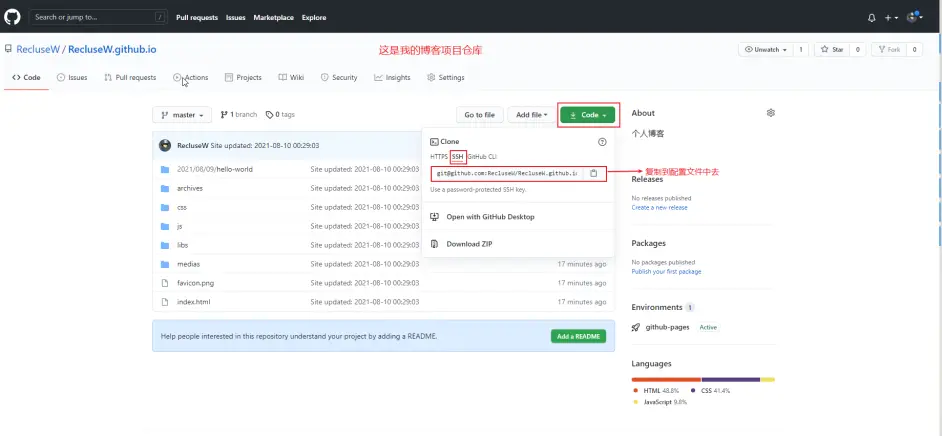
Task: Click the hello-world folder icon
Action: pos(165,169)
